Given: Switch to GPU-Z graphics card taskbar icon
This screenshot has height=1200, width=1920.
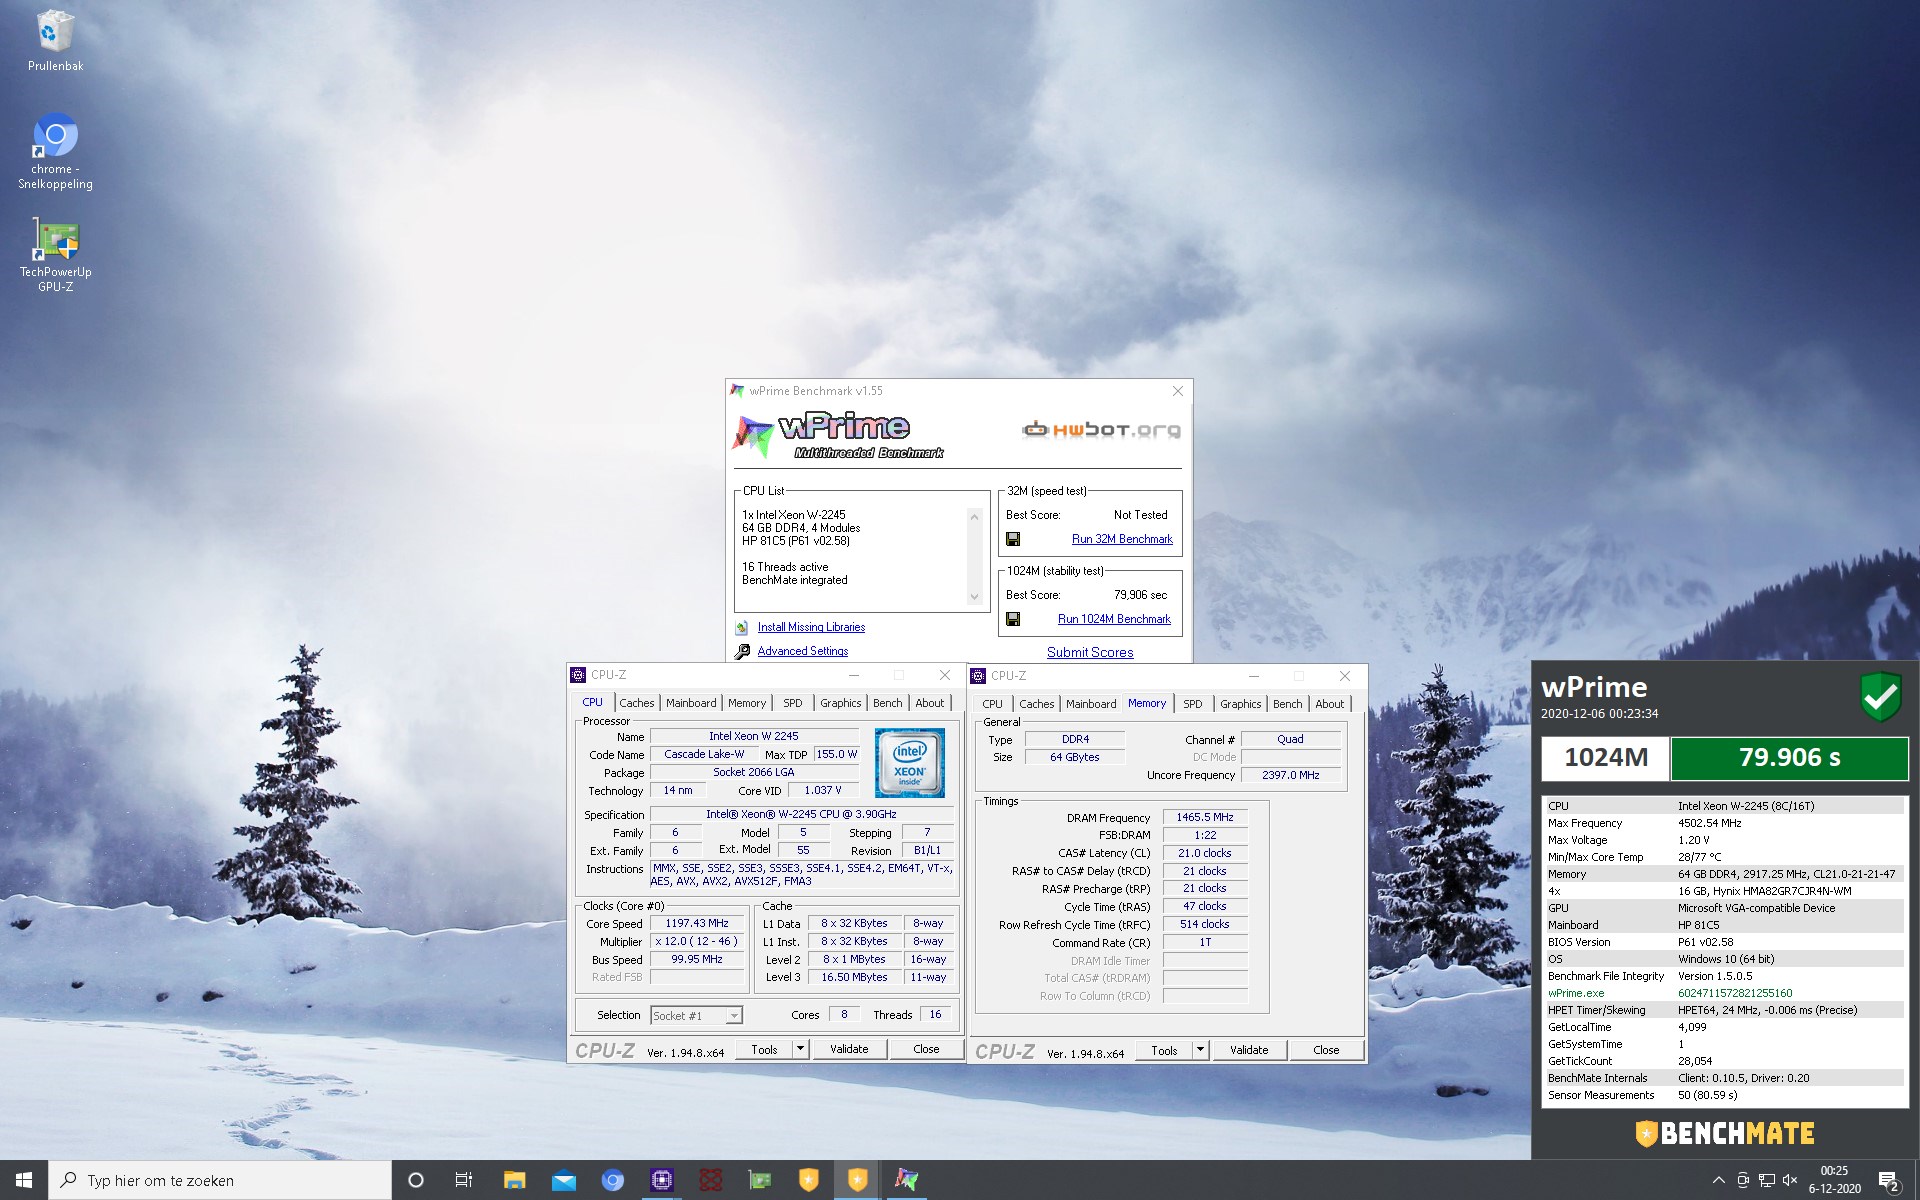Looking at the screenshot, I should click(x=760, y=1180).
